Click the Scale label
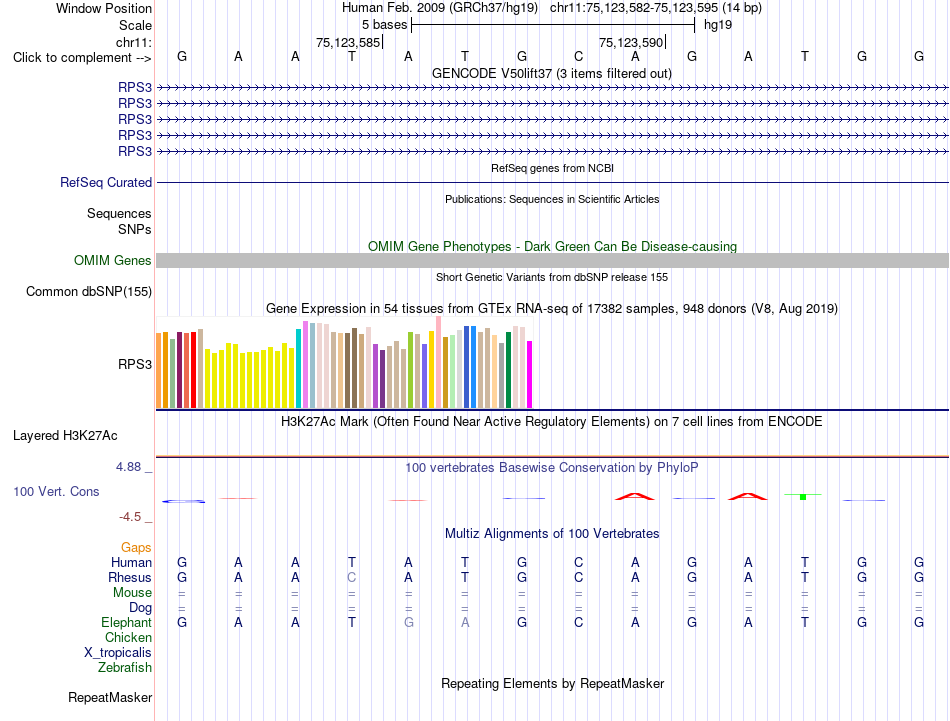This screenshot has height=721, width=950. (135, 25)
